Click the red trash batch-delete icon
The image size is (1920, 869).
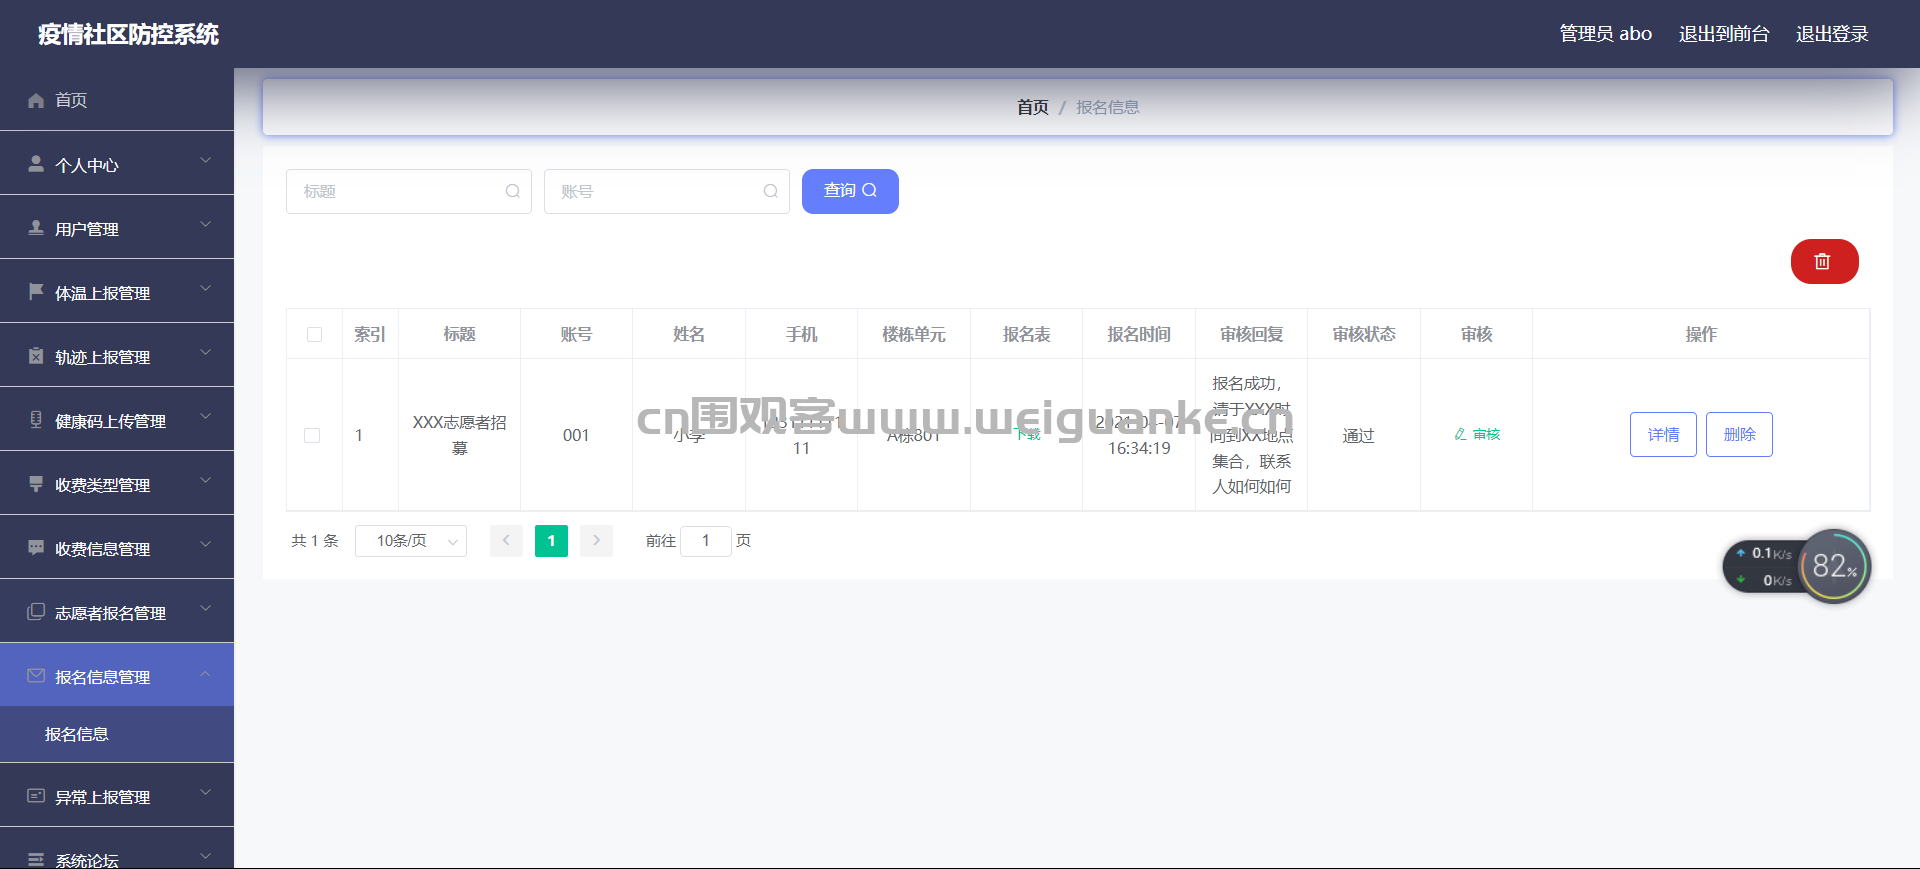pyautogui.click(x=1824, y=261)
